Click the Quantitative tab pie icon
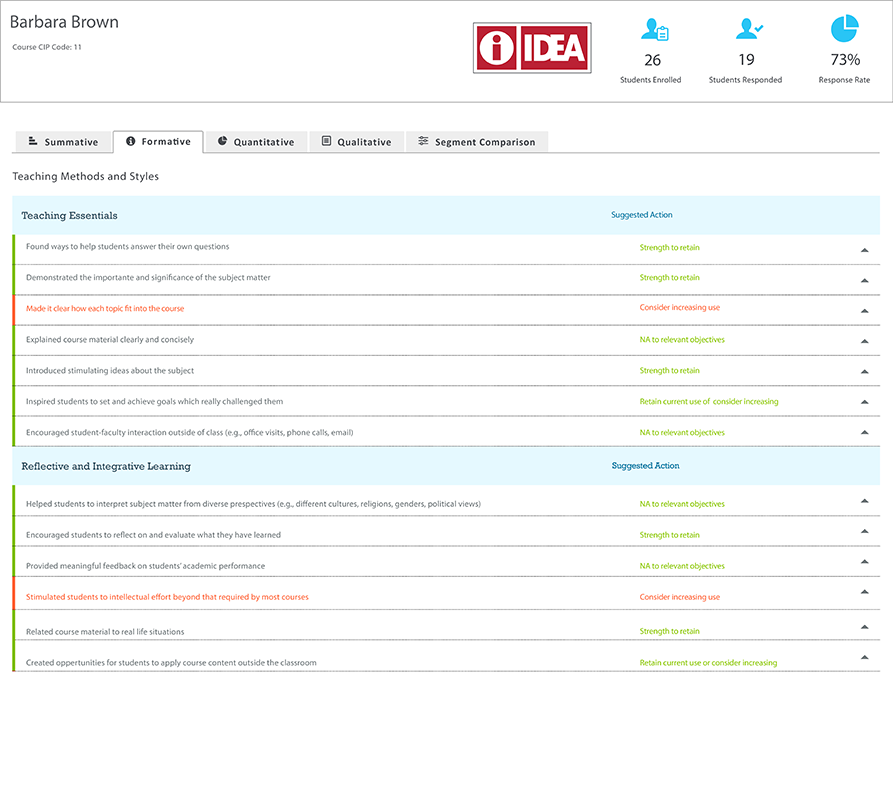Screen dimensions: 893x803 tap(222, 141)
